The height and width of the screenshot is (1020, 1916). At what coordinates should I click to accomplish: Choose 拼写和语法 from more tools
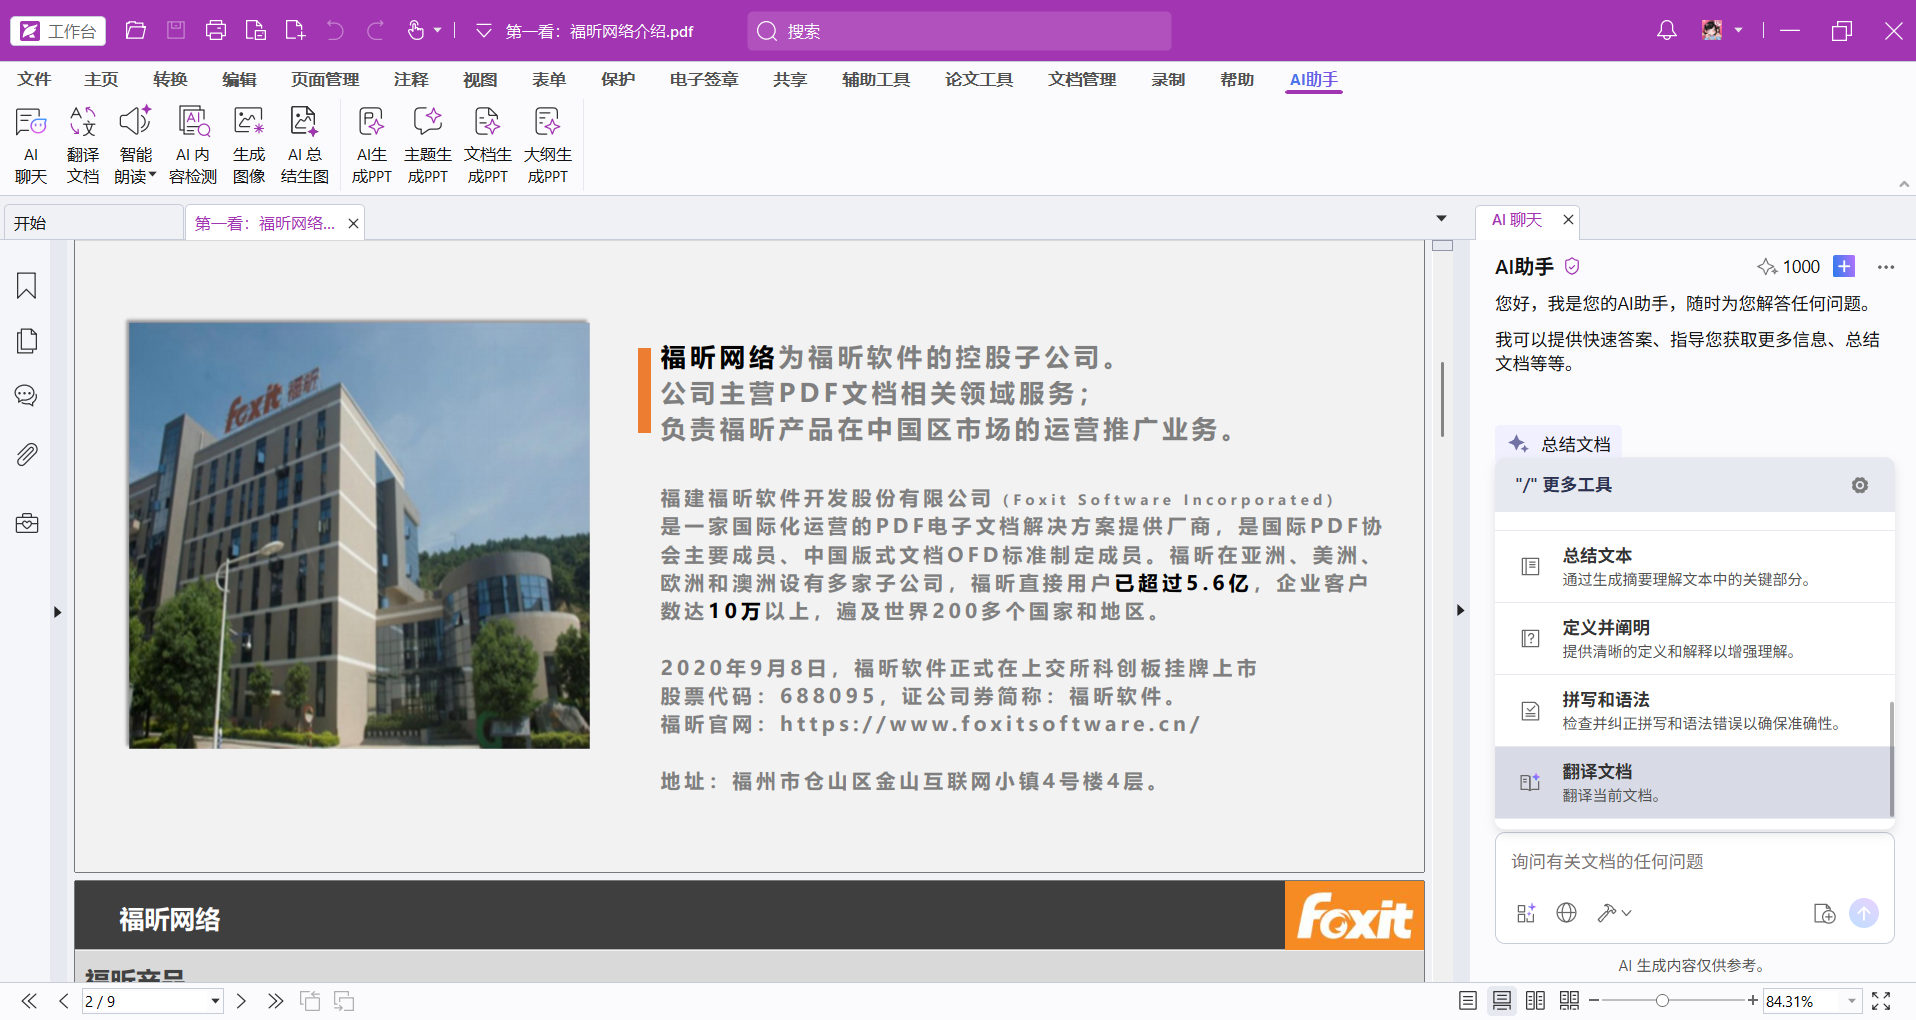[1693, 710]
